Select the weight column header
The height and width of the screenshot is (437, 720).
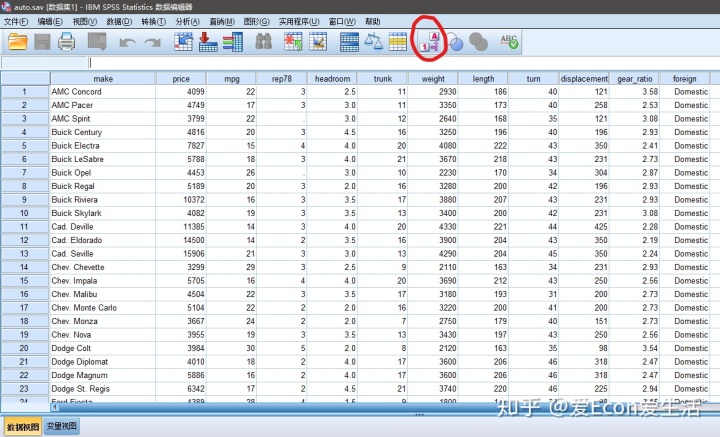coord(433,78)
